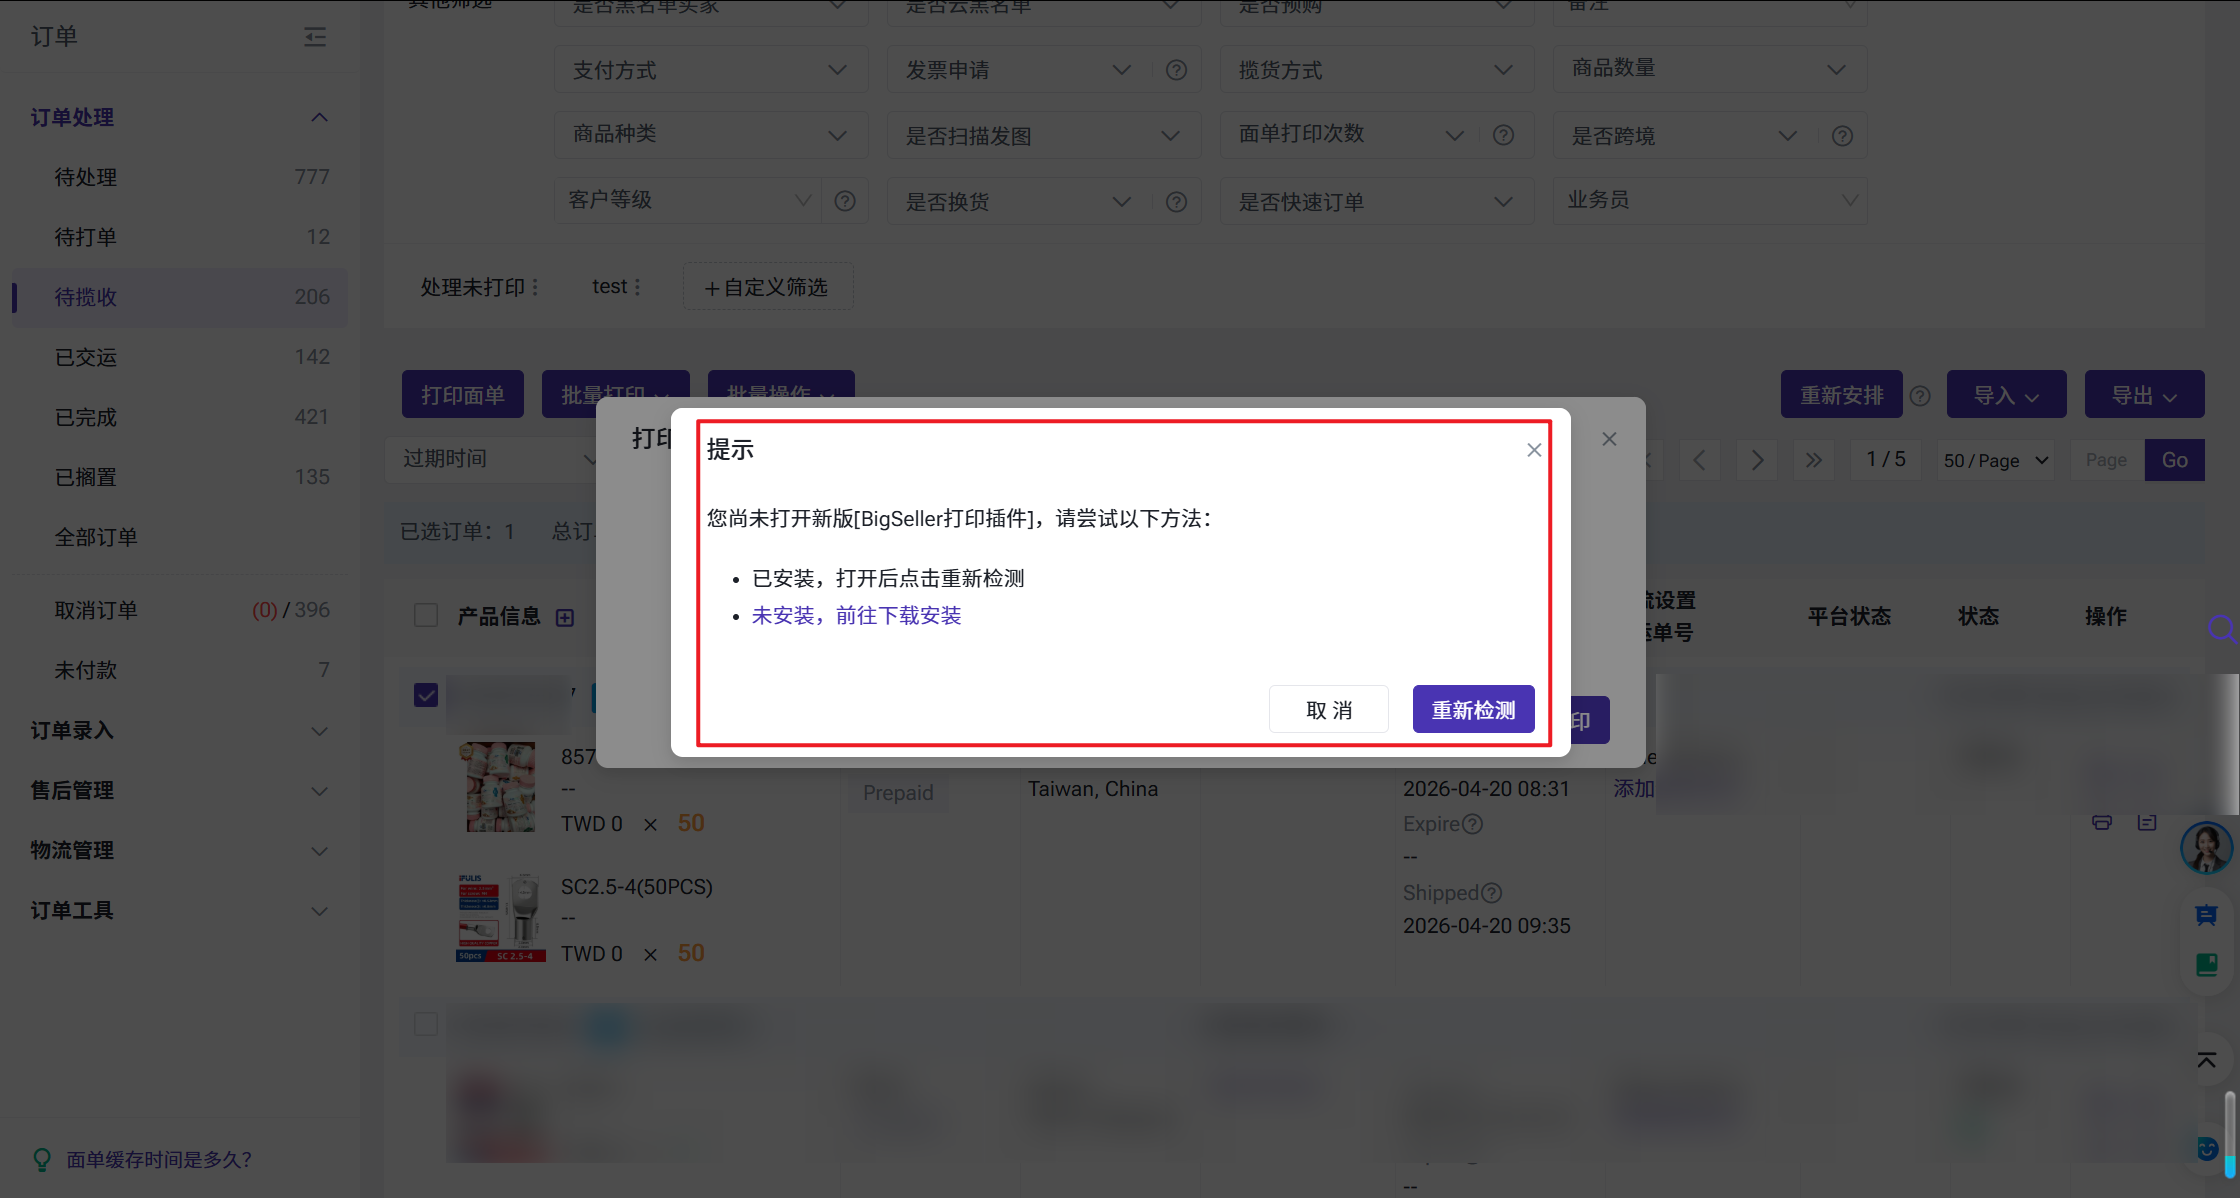Click the Page number input field
This screenshot has width=2240, height=1198.
[x=2106, y=460]
